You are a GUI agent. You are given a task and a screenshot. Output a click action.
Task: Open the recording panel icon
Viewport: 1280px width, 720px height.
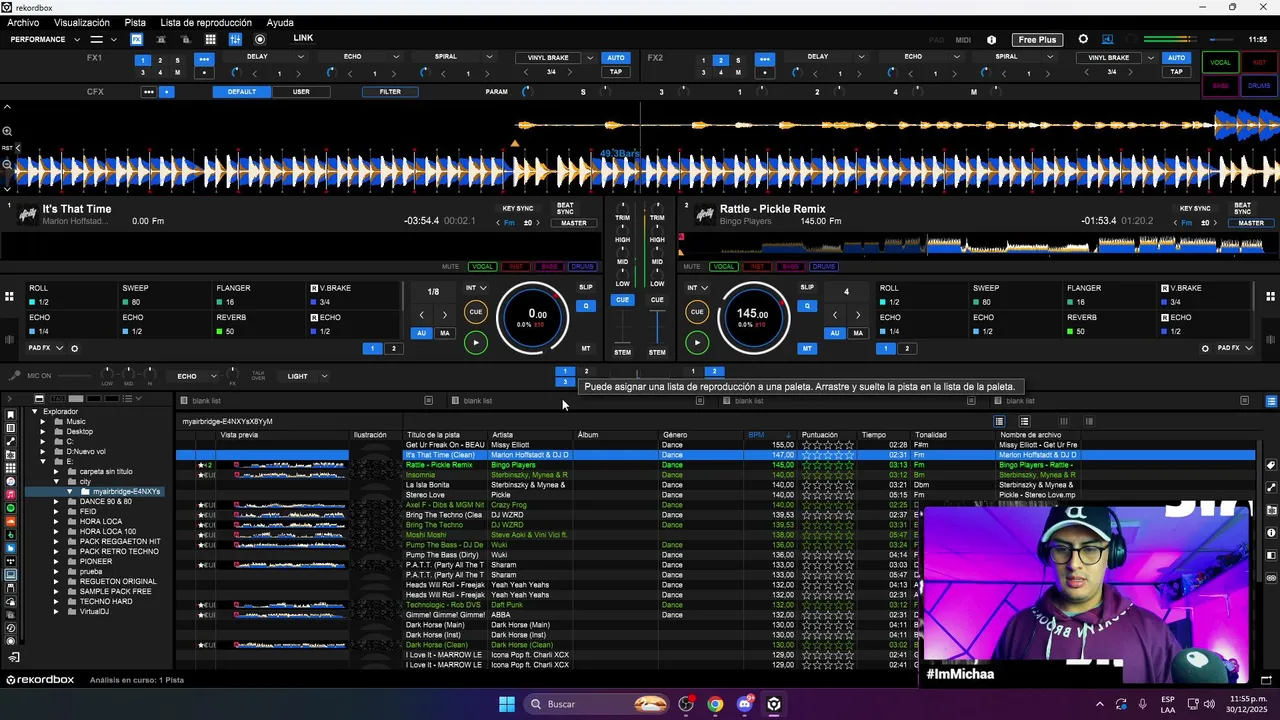(x=260, y=40)
